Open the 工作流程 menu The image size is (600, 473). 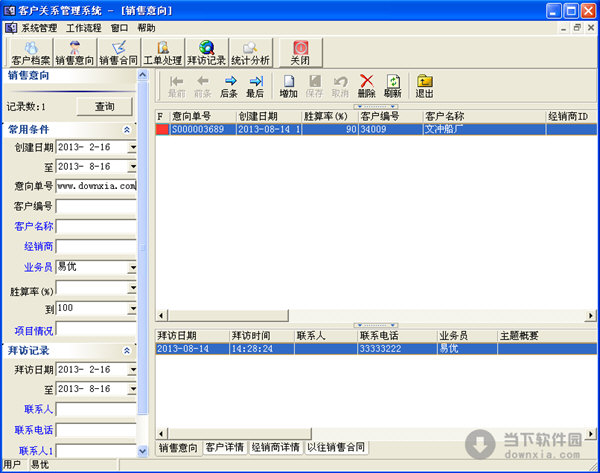click(x=84, y=28)
